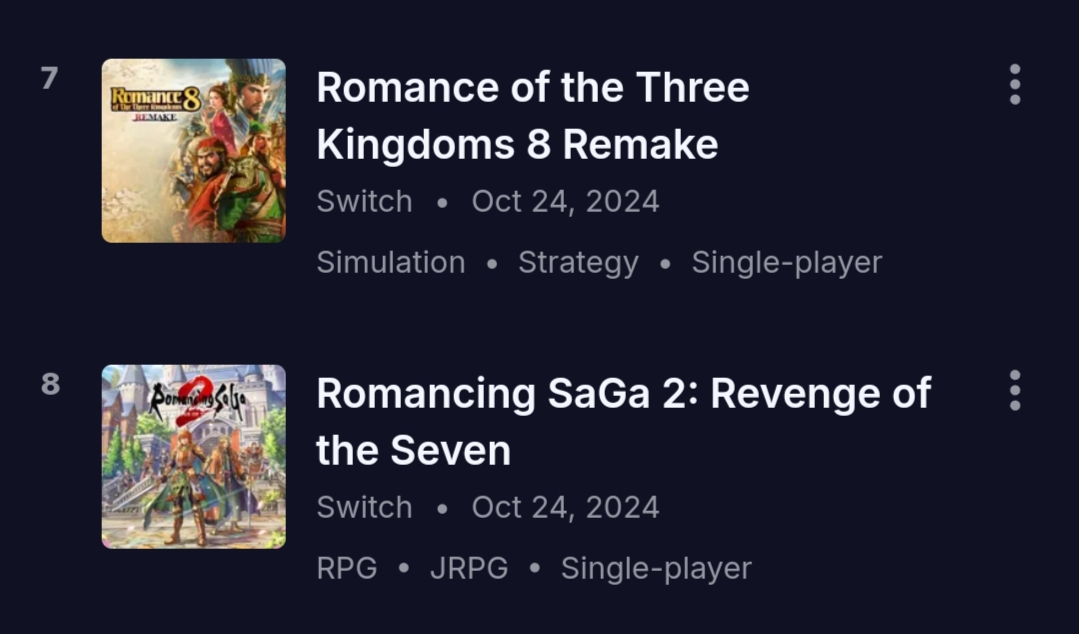Select the Strategy genre tag

[578, 263]
